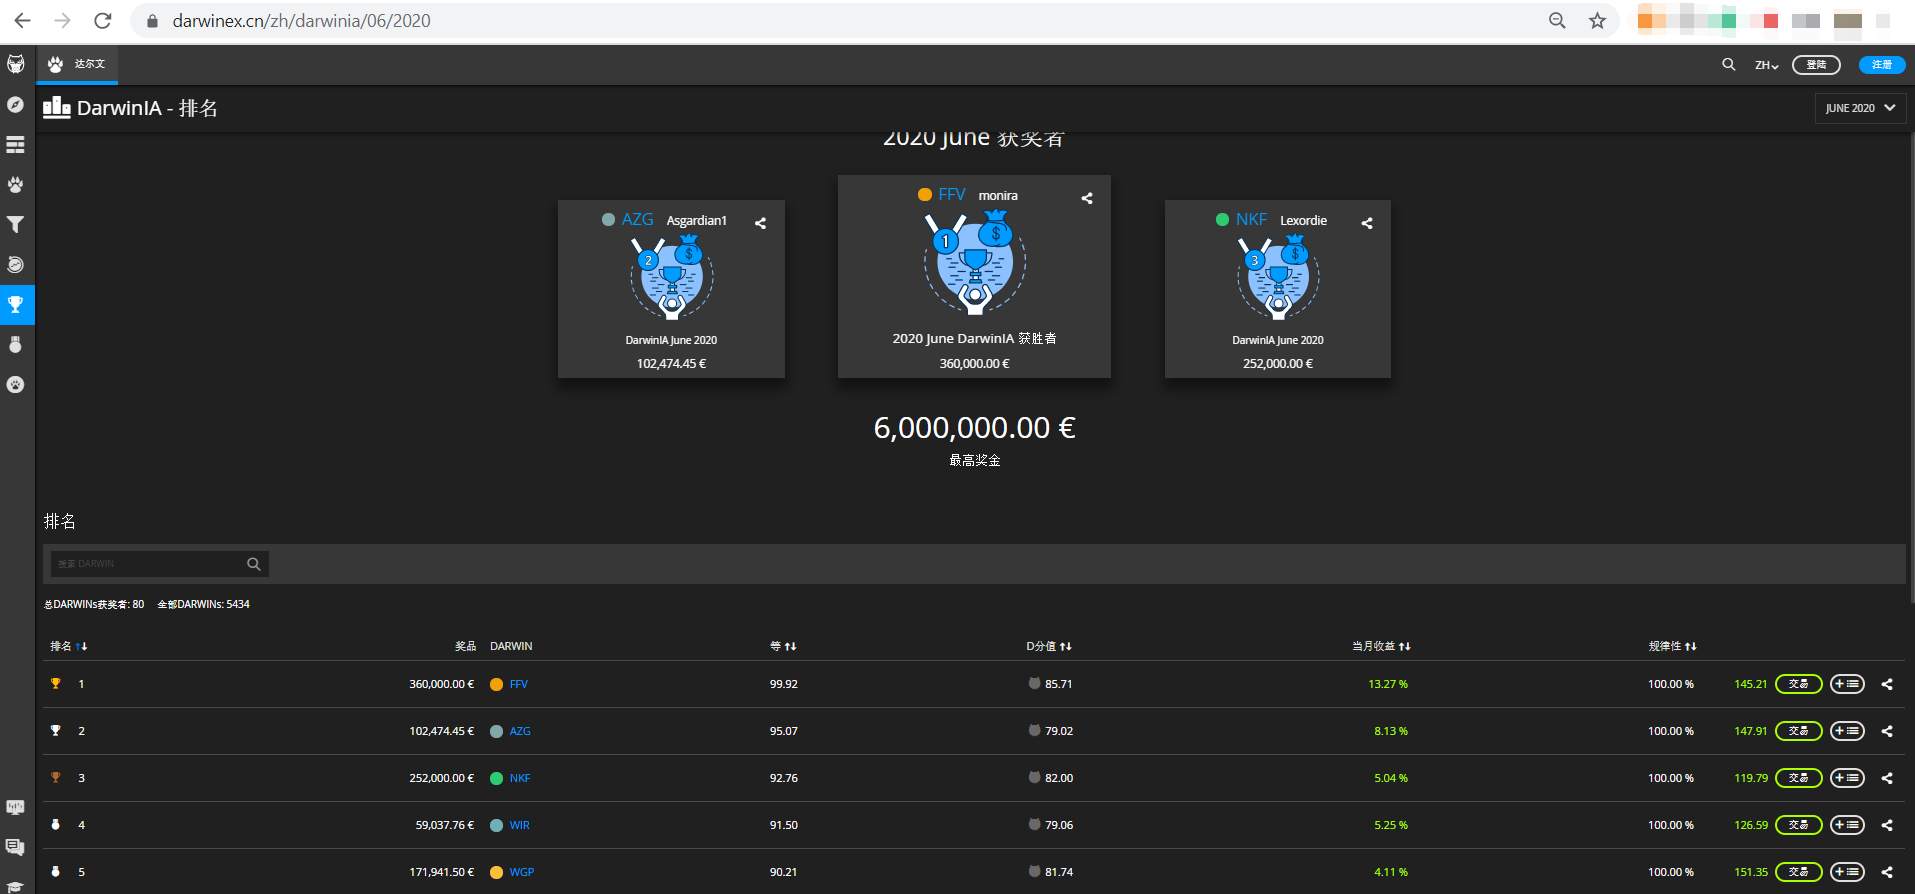Open the JUNE 2020 month dropdown
Viewport: 1915px width, 894px height.
pos(1860,108)
